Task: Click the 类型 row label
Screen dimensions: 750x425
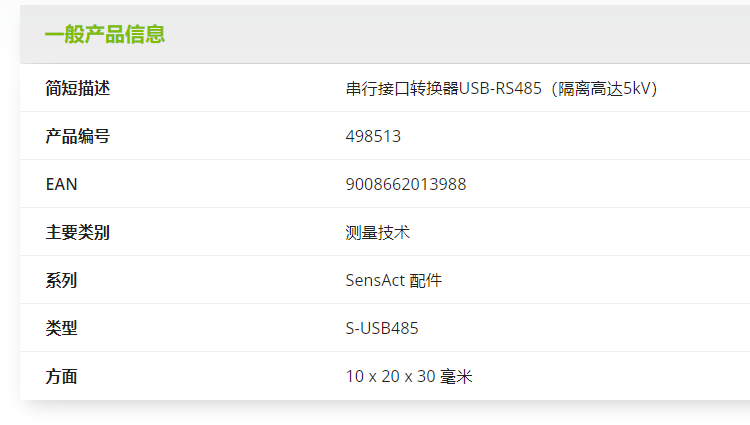Action: [x=61, y=328]
